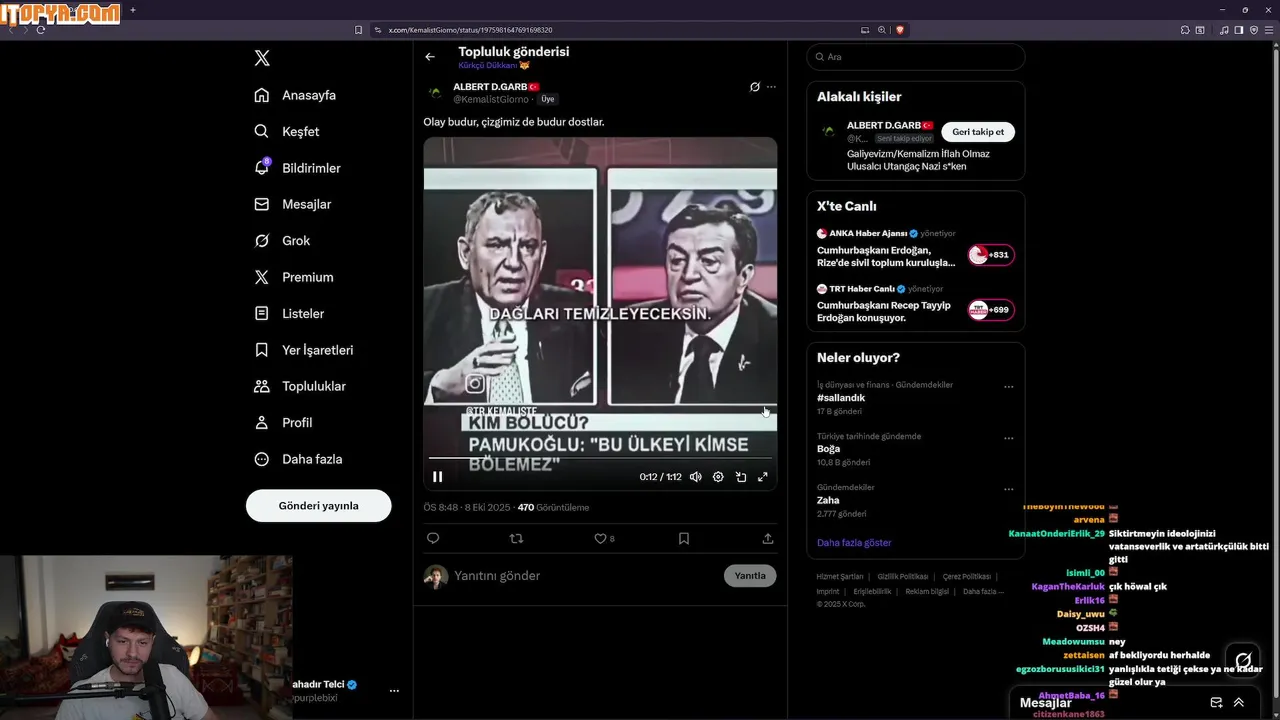Mute the video volume icon

pos(695,477)
